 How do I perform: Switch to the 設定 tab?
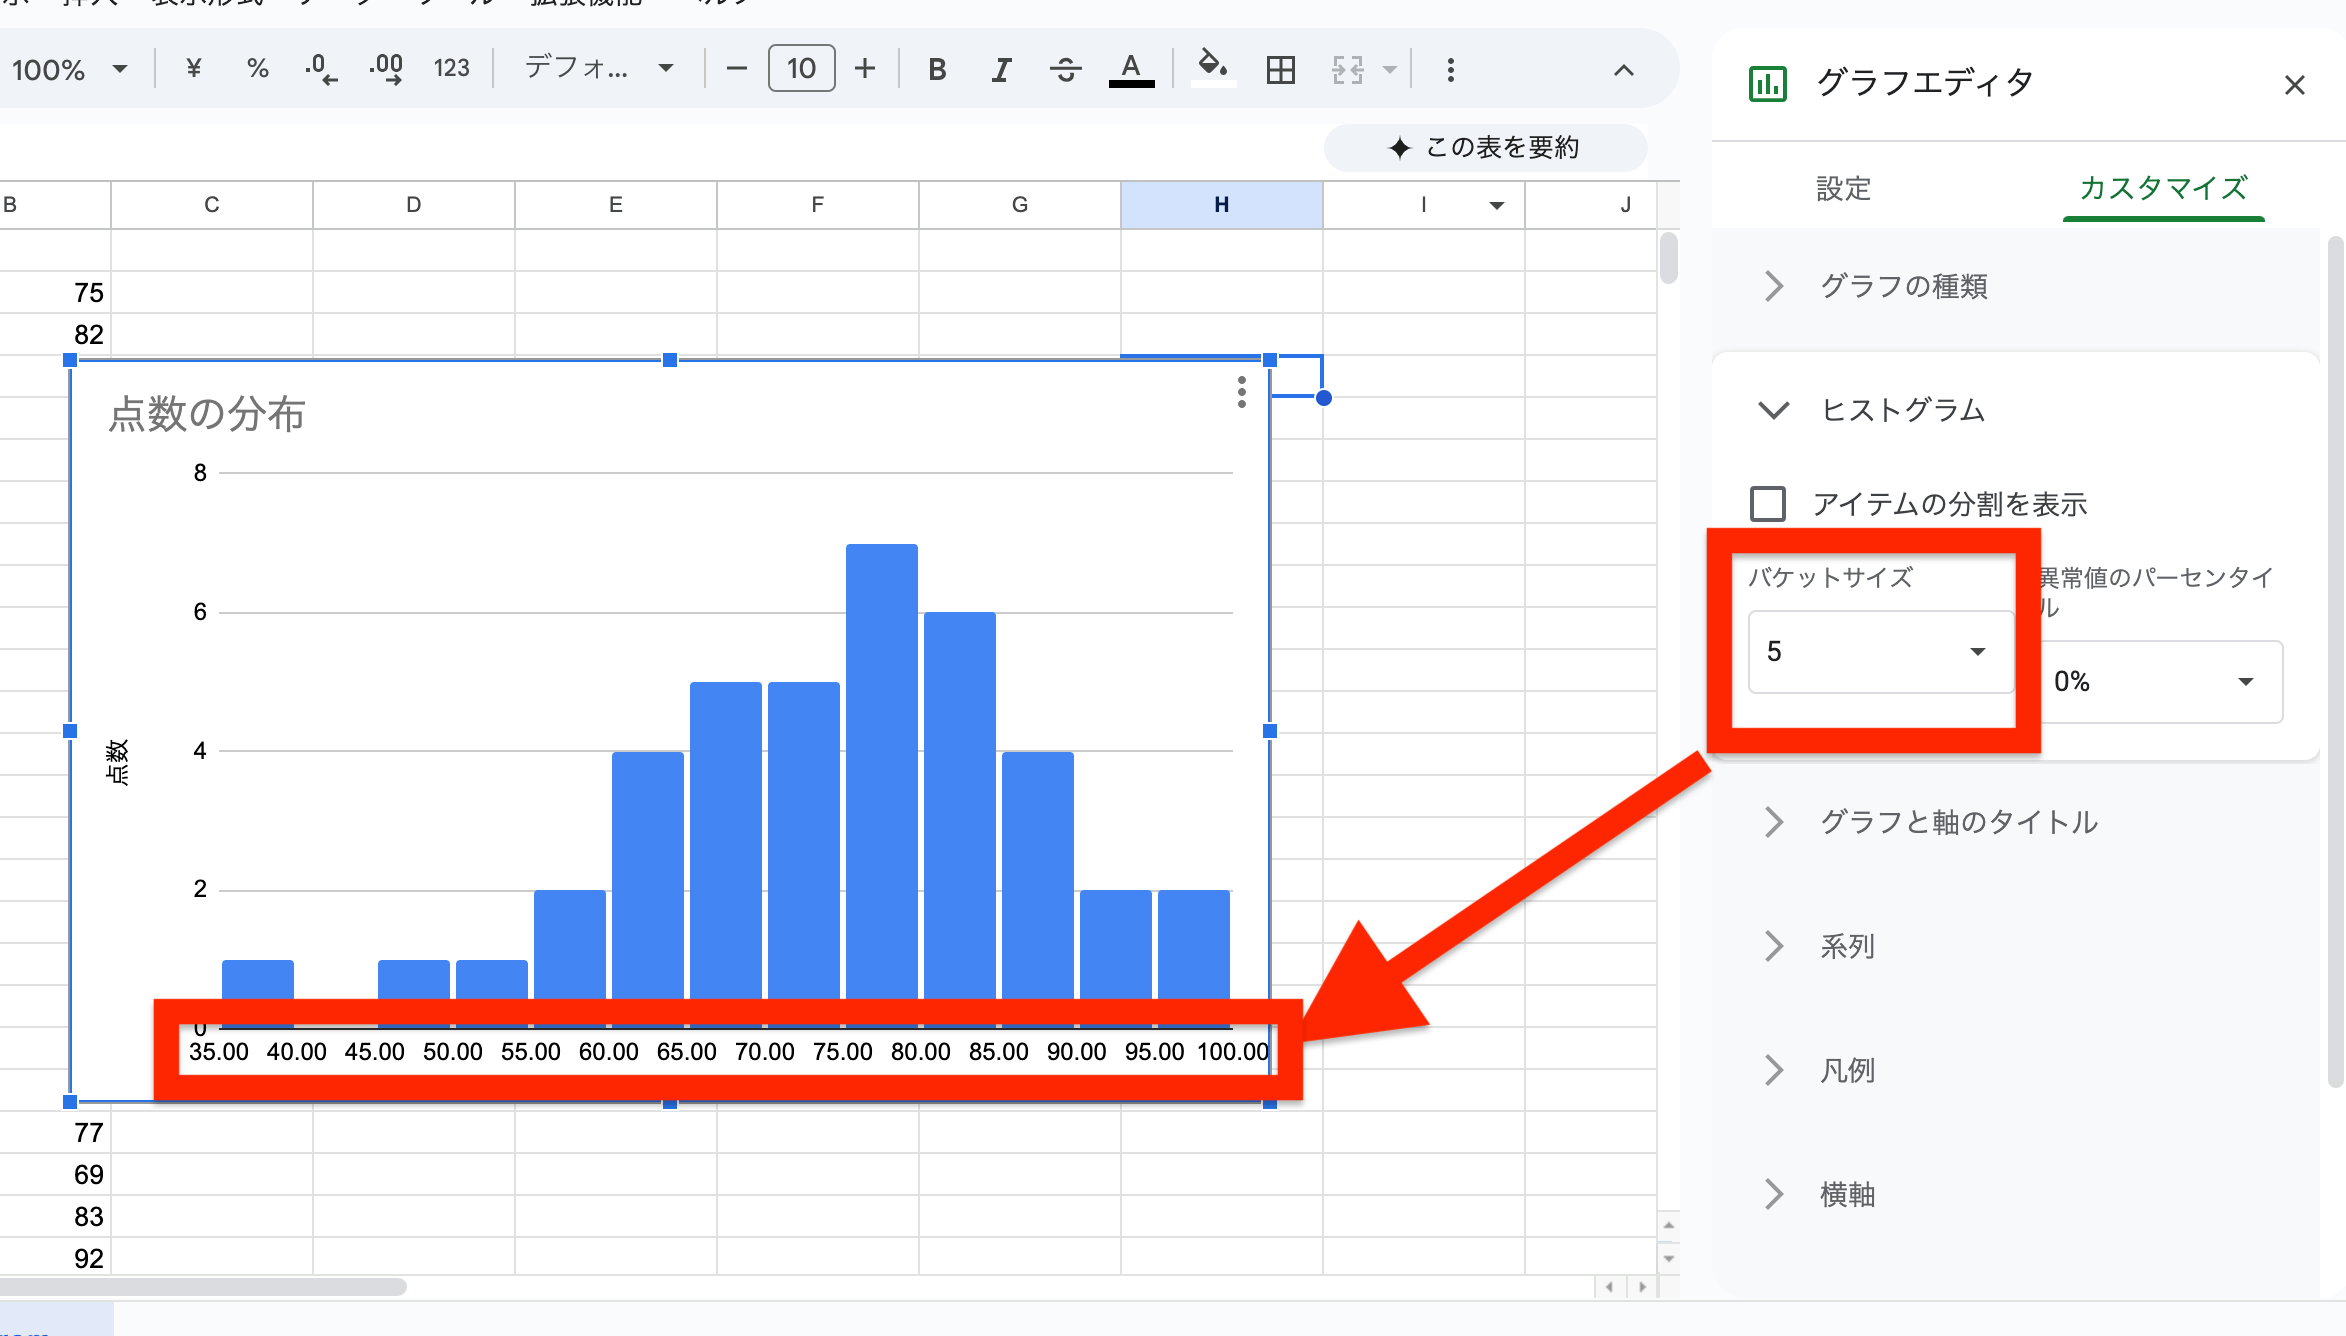tap(1843, 189)
